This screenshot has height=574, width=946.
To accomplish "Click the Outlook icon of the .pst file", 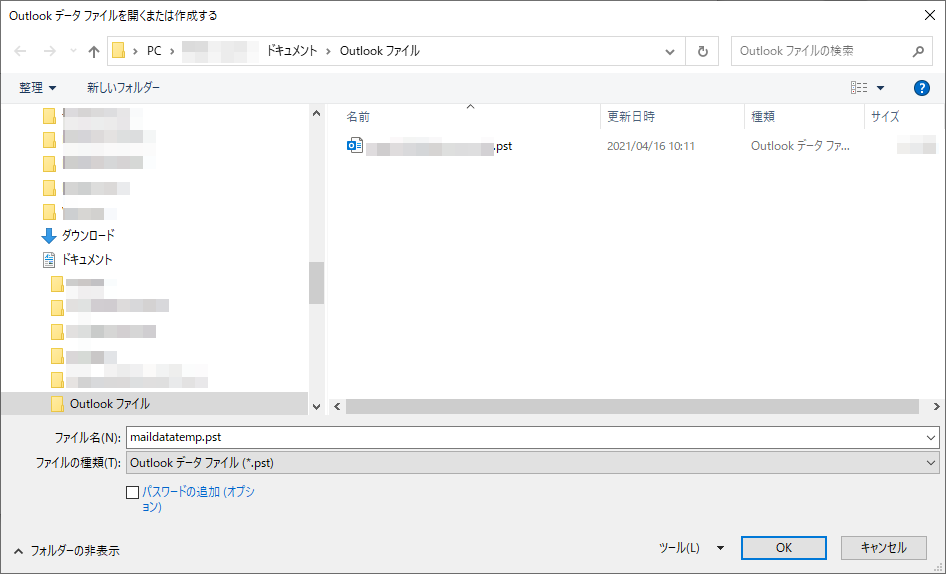I will click(355, 145).
